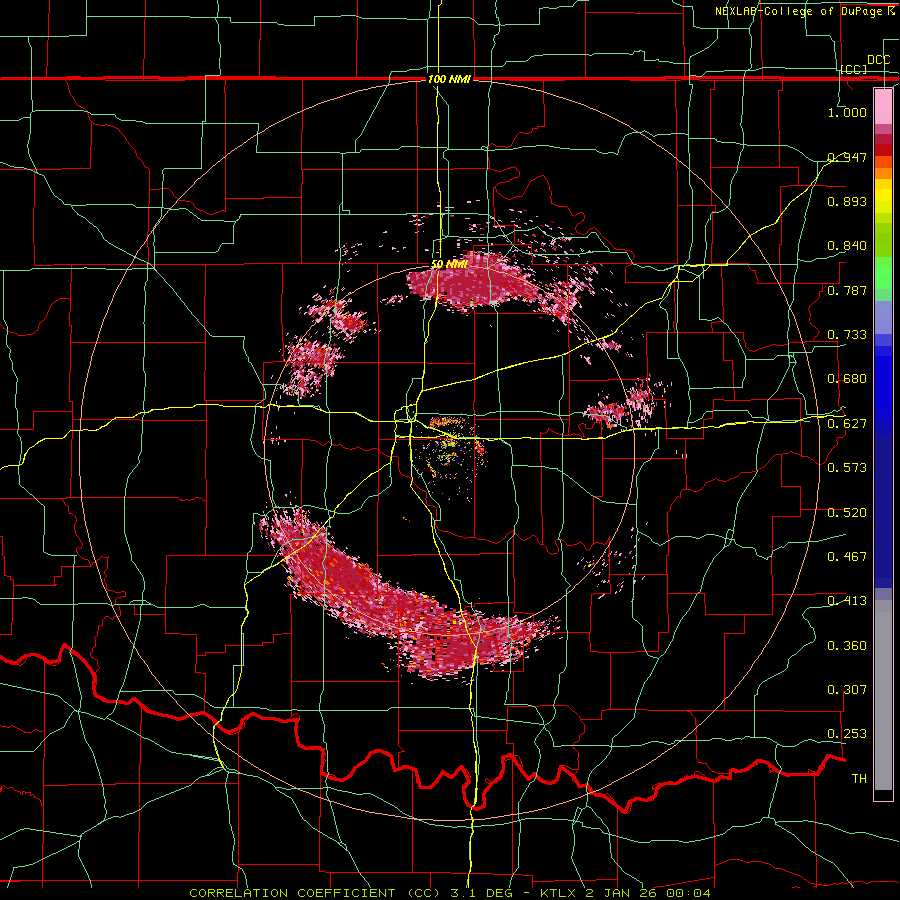The height and width of the screenshot is (900, 900).
Task: Pick the gray segment of the color bar
Action: click(x=883, y=695)
